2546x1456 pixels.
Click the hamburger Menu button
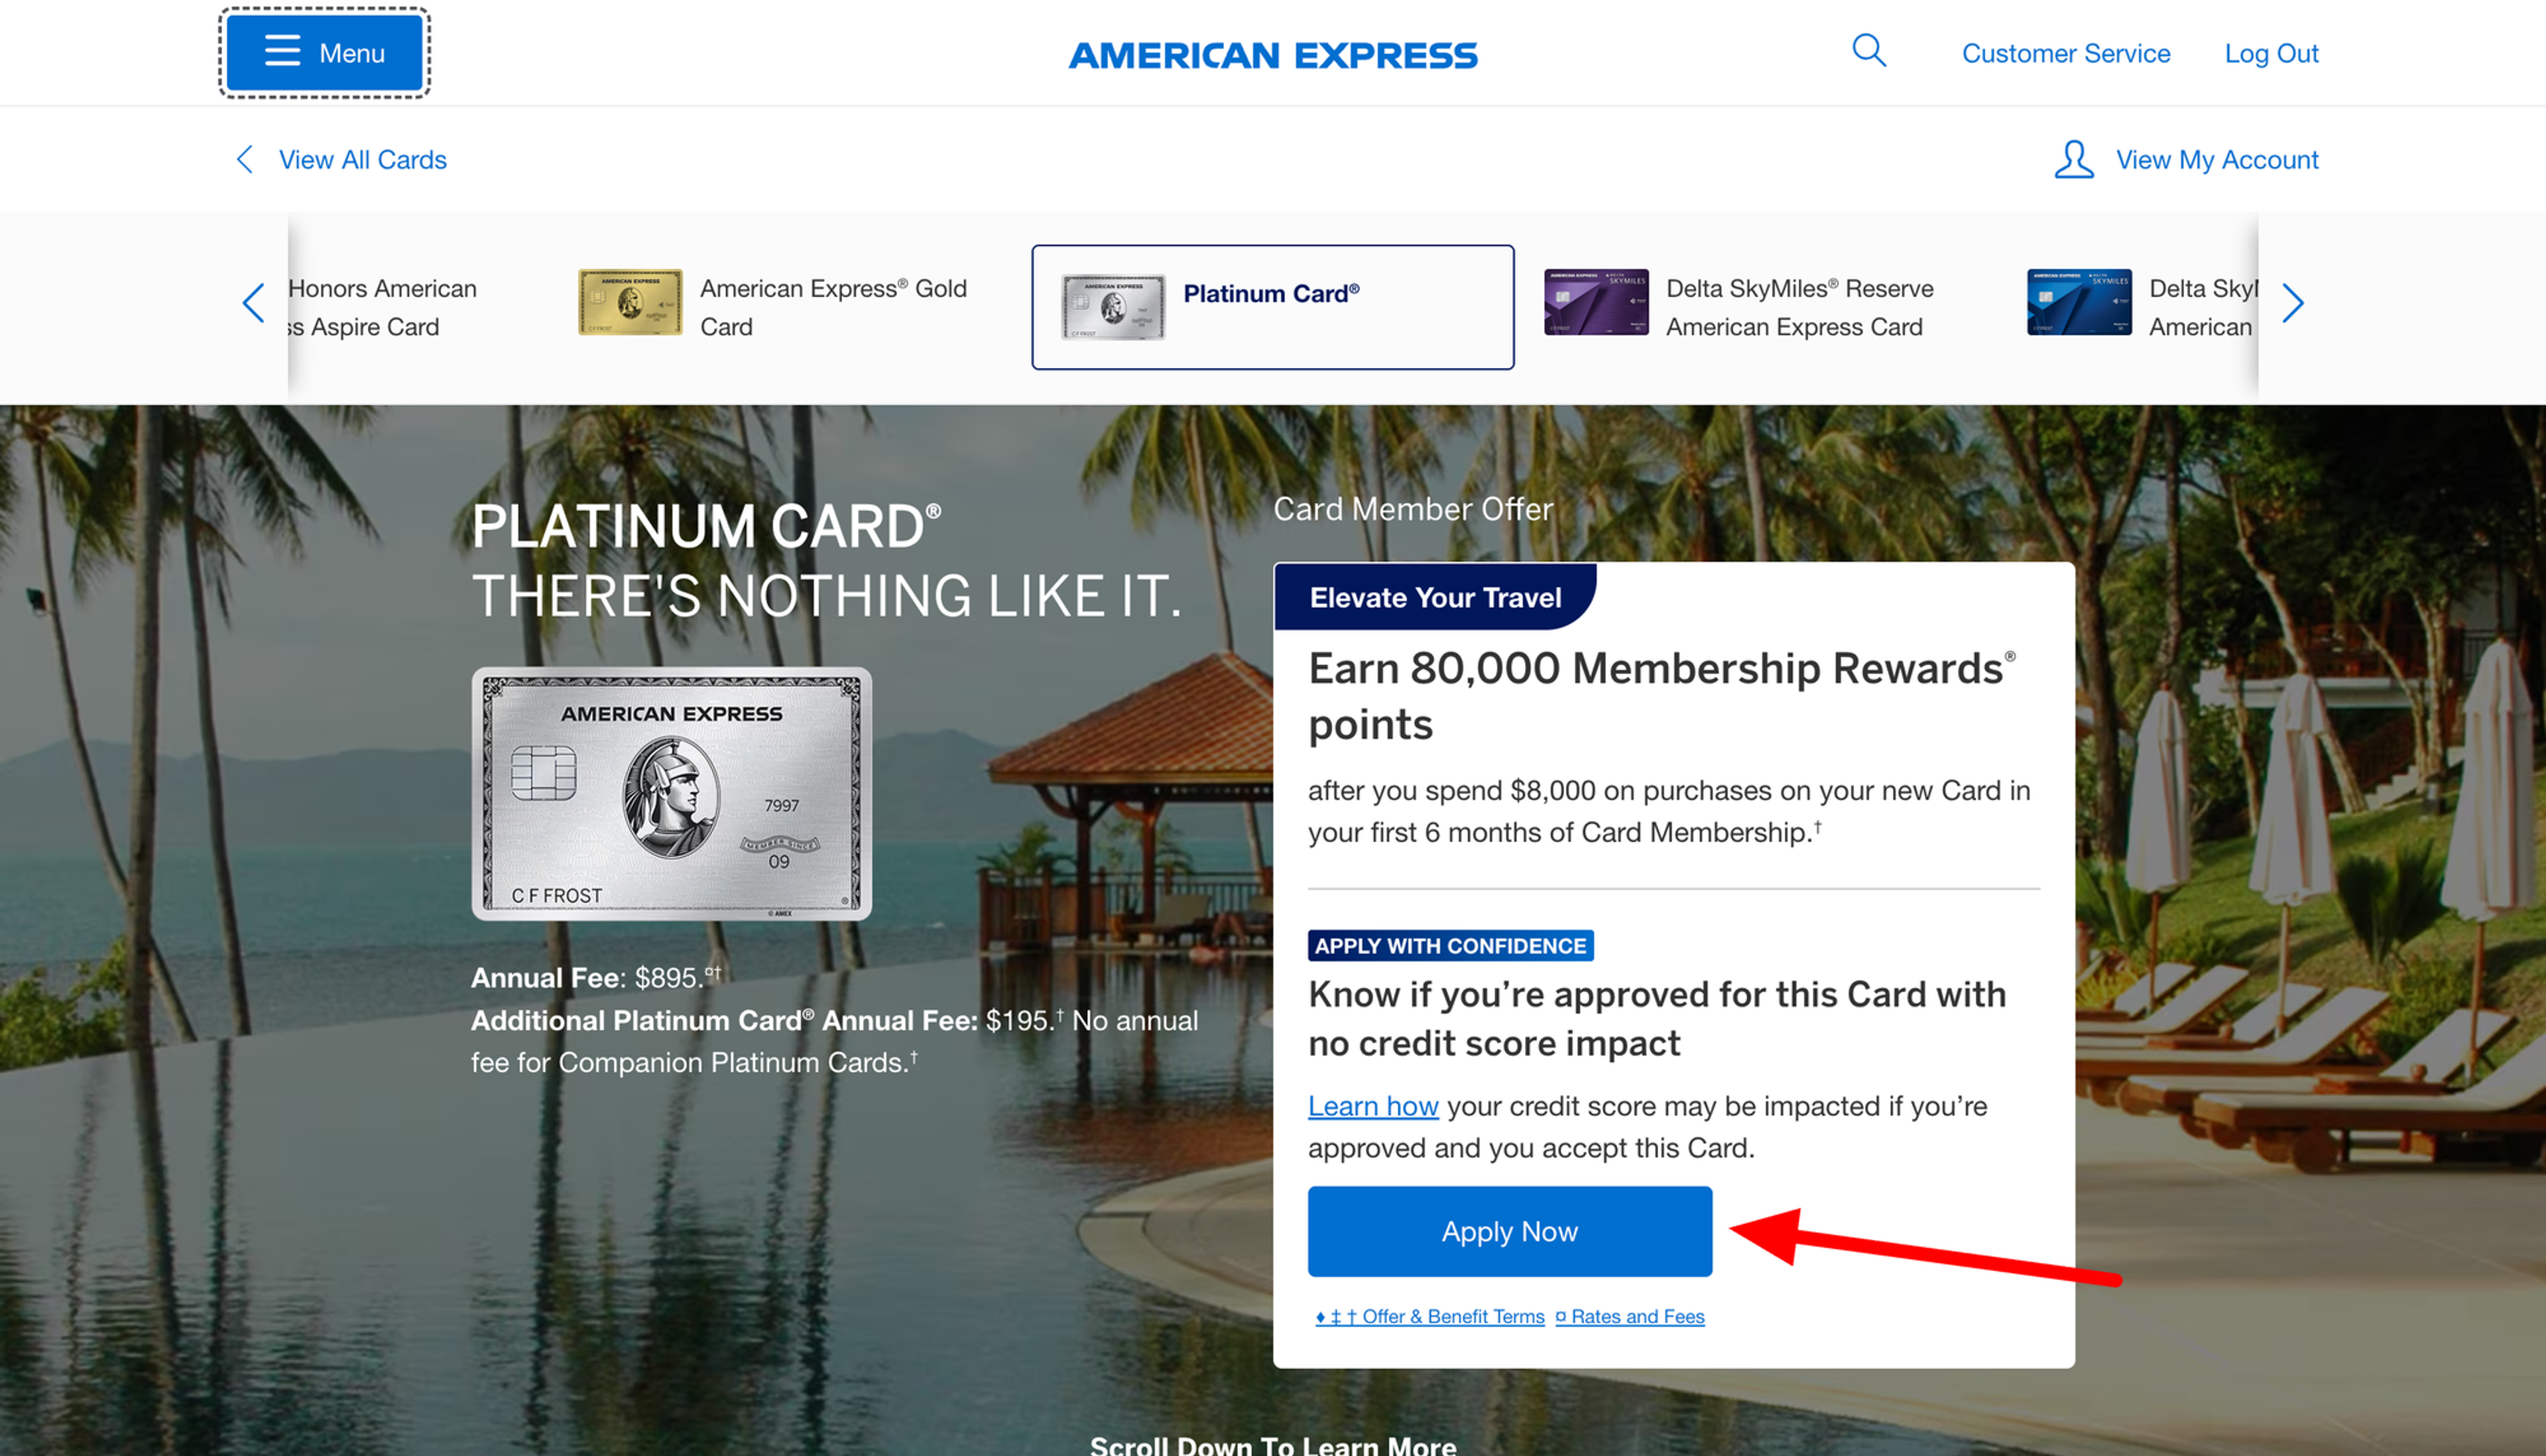pos(324,53)
